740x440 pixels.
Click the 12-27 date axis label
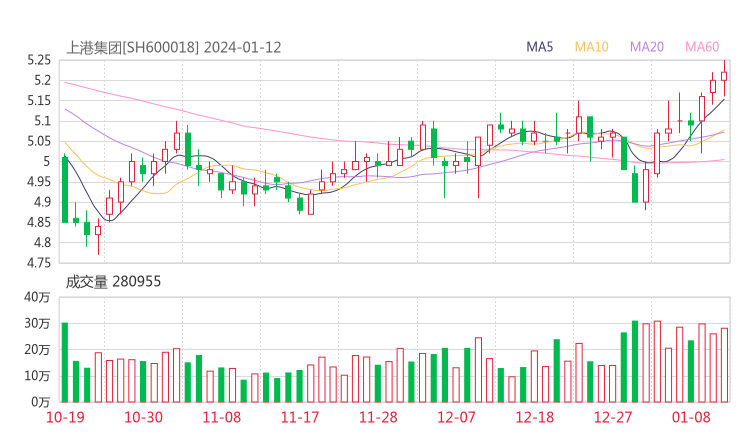point(613,417)
